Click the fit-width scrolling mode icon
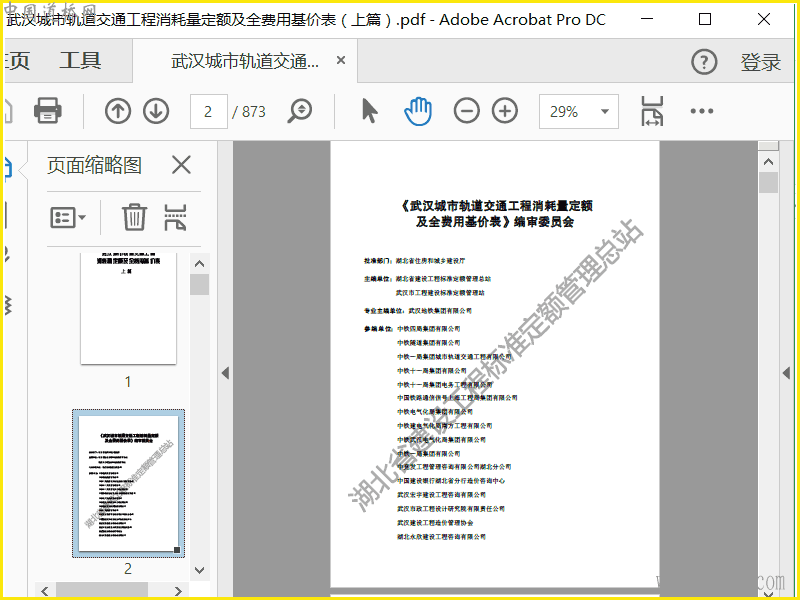The width and height of the screenshot is (800, 600). coord(652,111)
